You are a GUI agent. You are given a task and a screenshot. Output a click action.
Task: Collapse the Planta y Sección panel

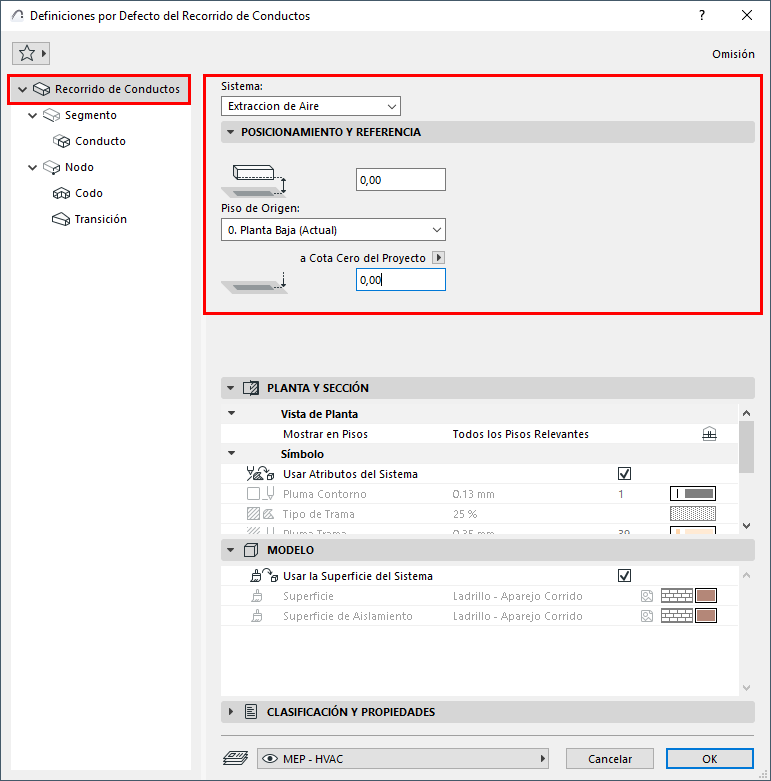point(230,388)
